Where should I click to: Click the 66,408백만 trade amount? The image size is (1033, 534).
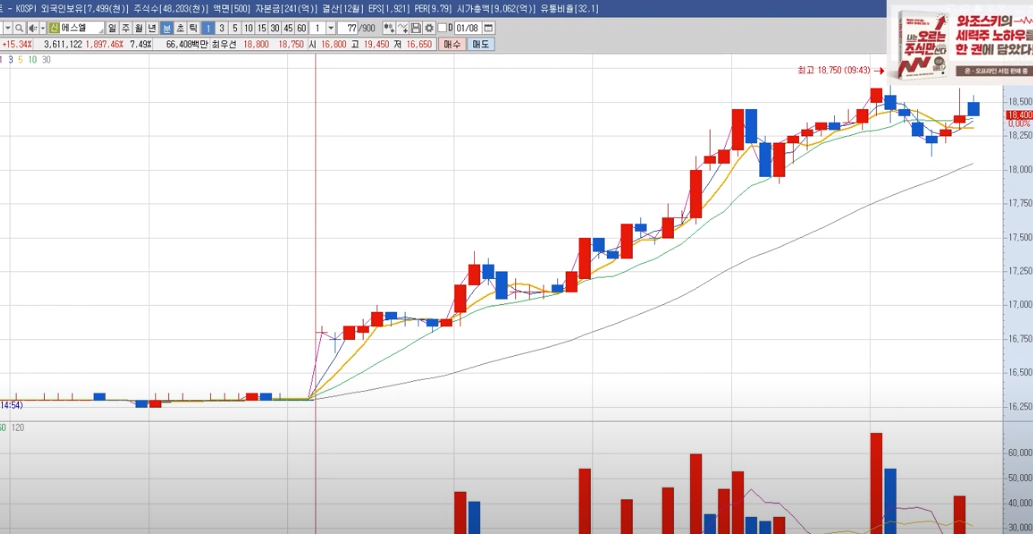pos(187,44)
